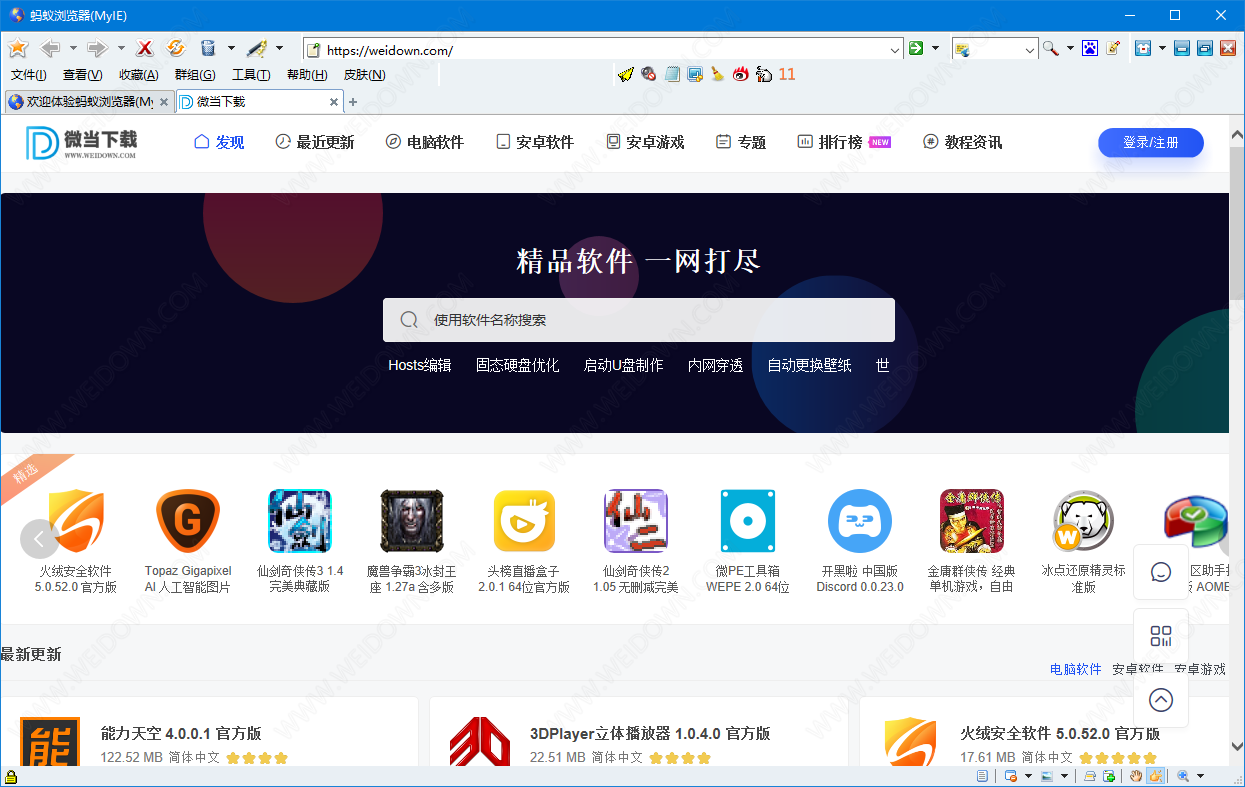The height and width of the screenshot is (787, 1245).
Task: Click the pen tools toolbar icon
Action: [x=256, y=48]
